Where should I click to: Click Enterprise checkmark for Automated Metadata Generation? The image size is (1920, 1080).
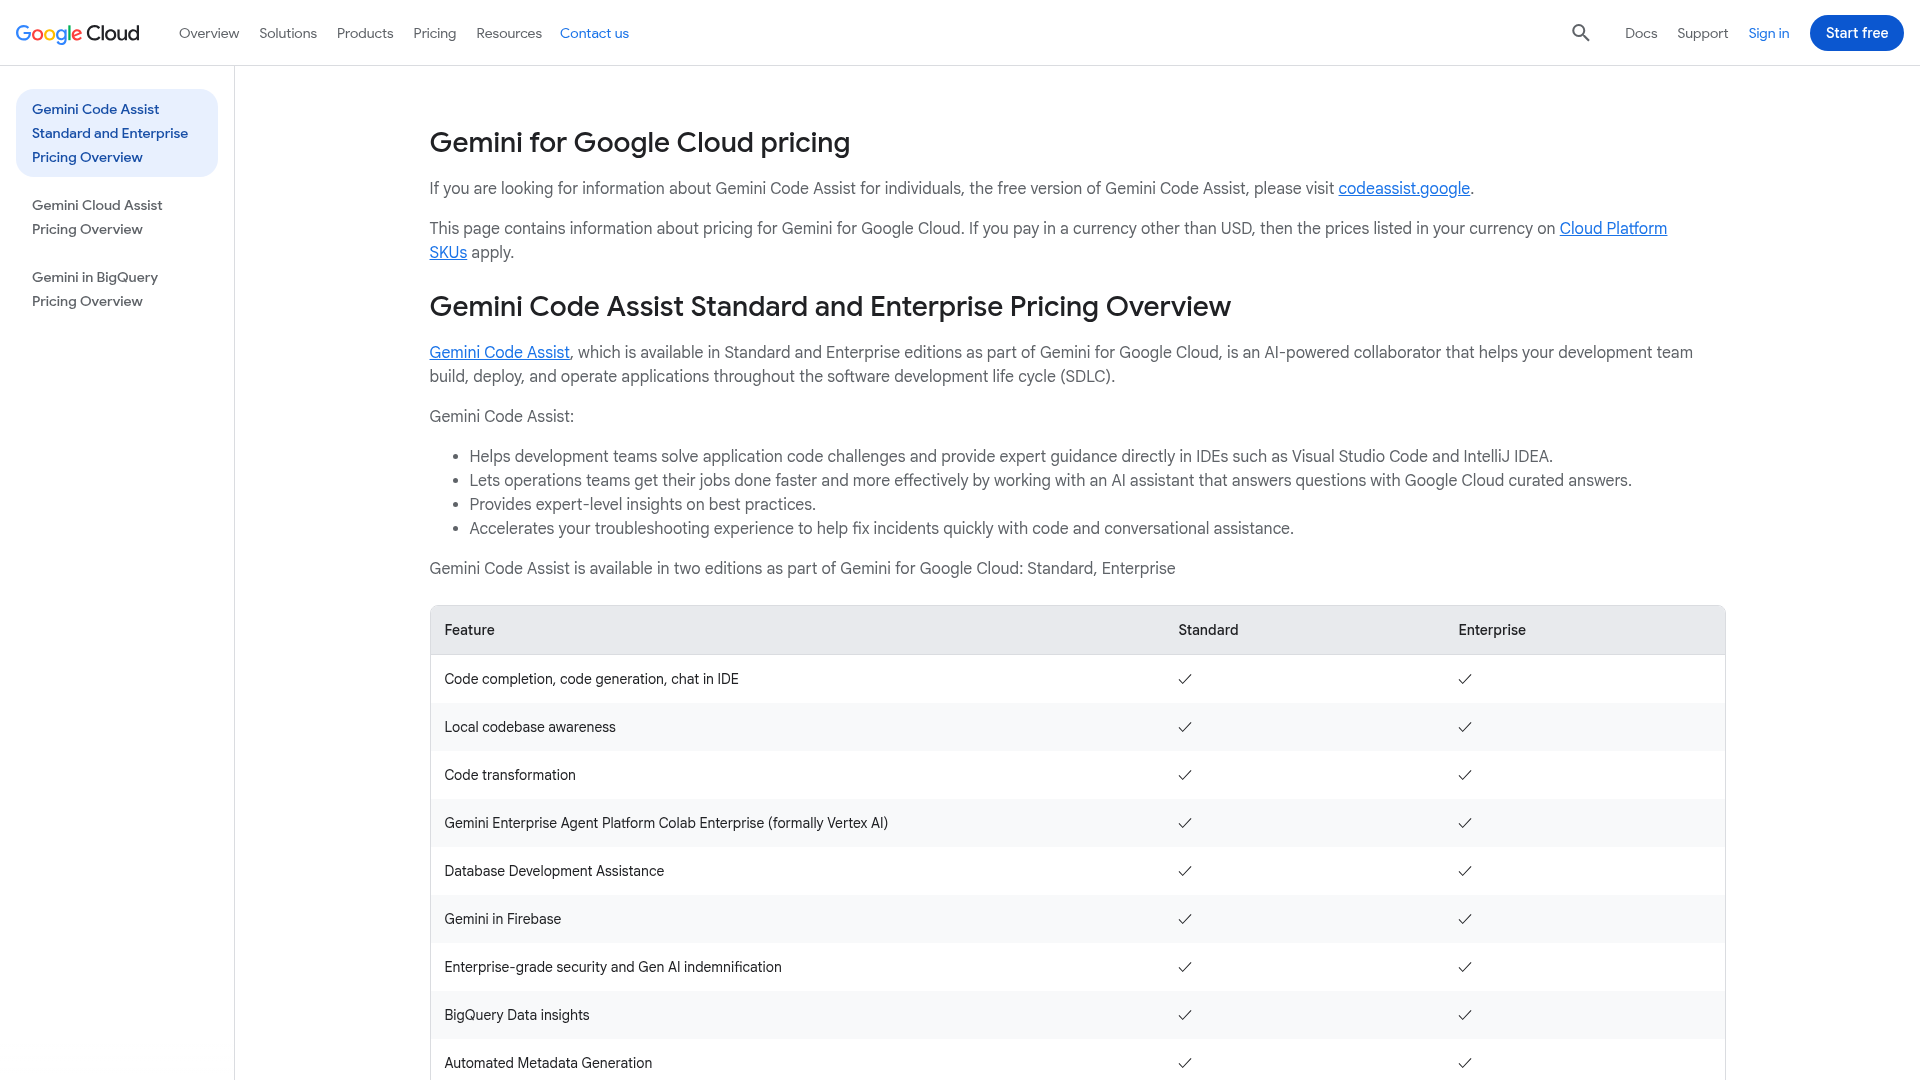pos(1465,1063)
